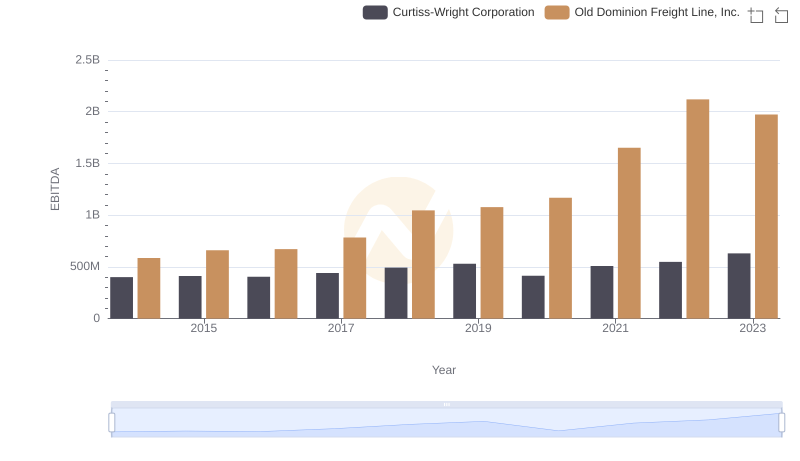
Task: Click the Year axis title
Action: tap(444, 370)
